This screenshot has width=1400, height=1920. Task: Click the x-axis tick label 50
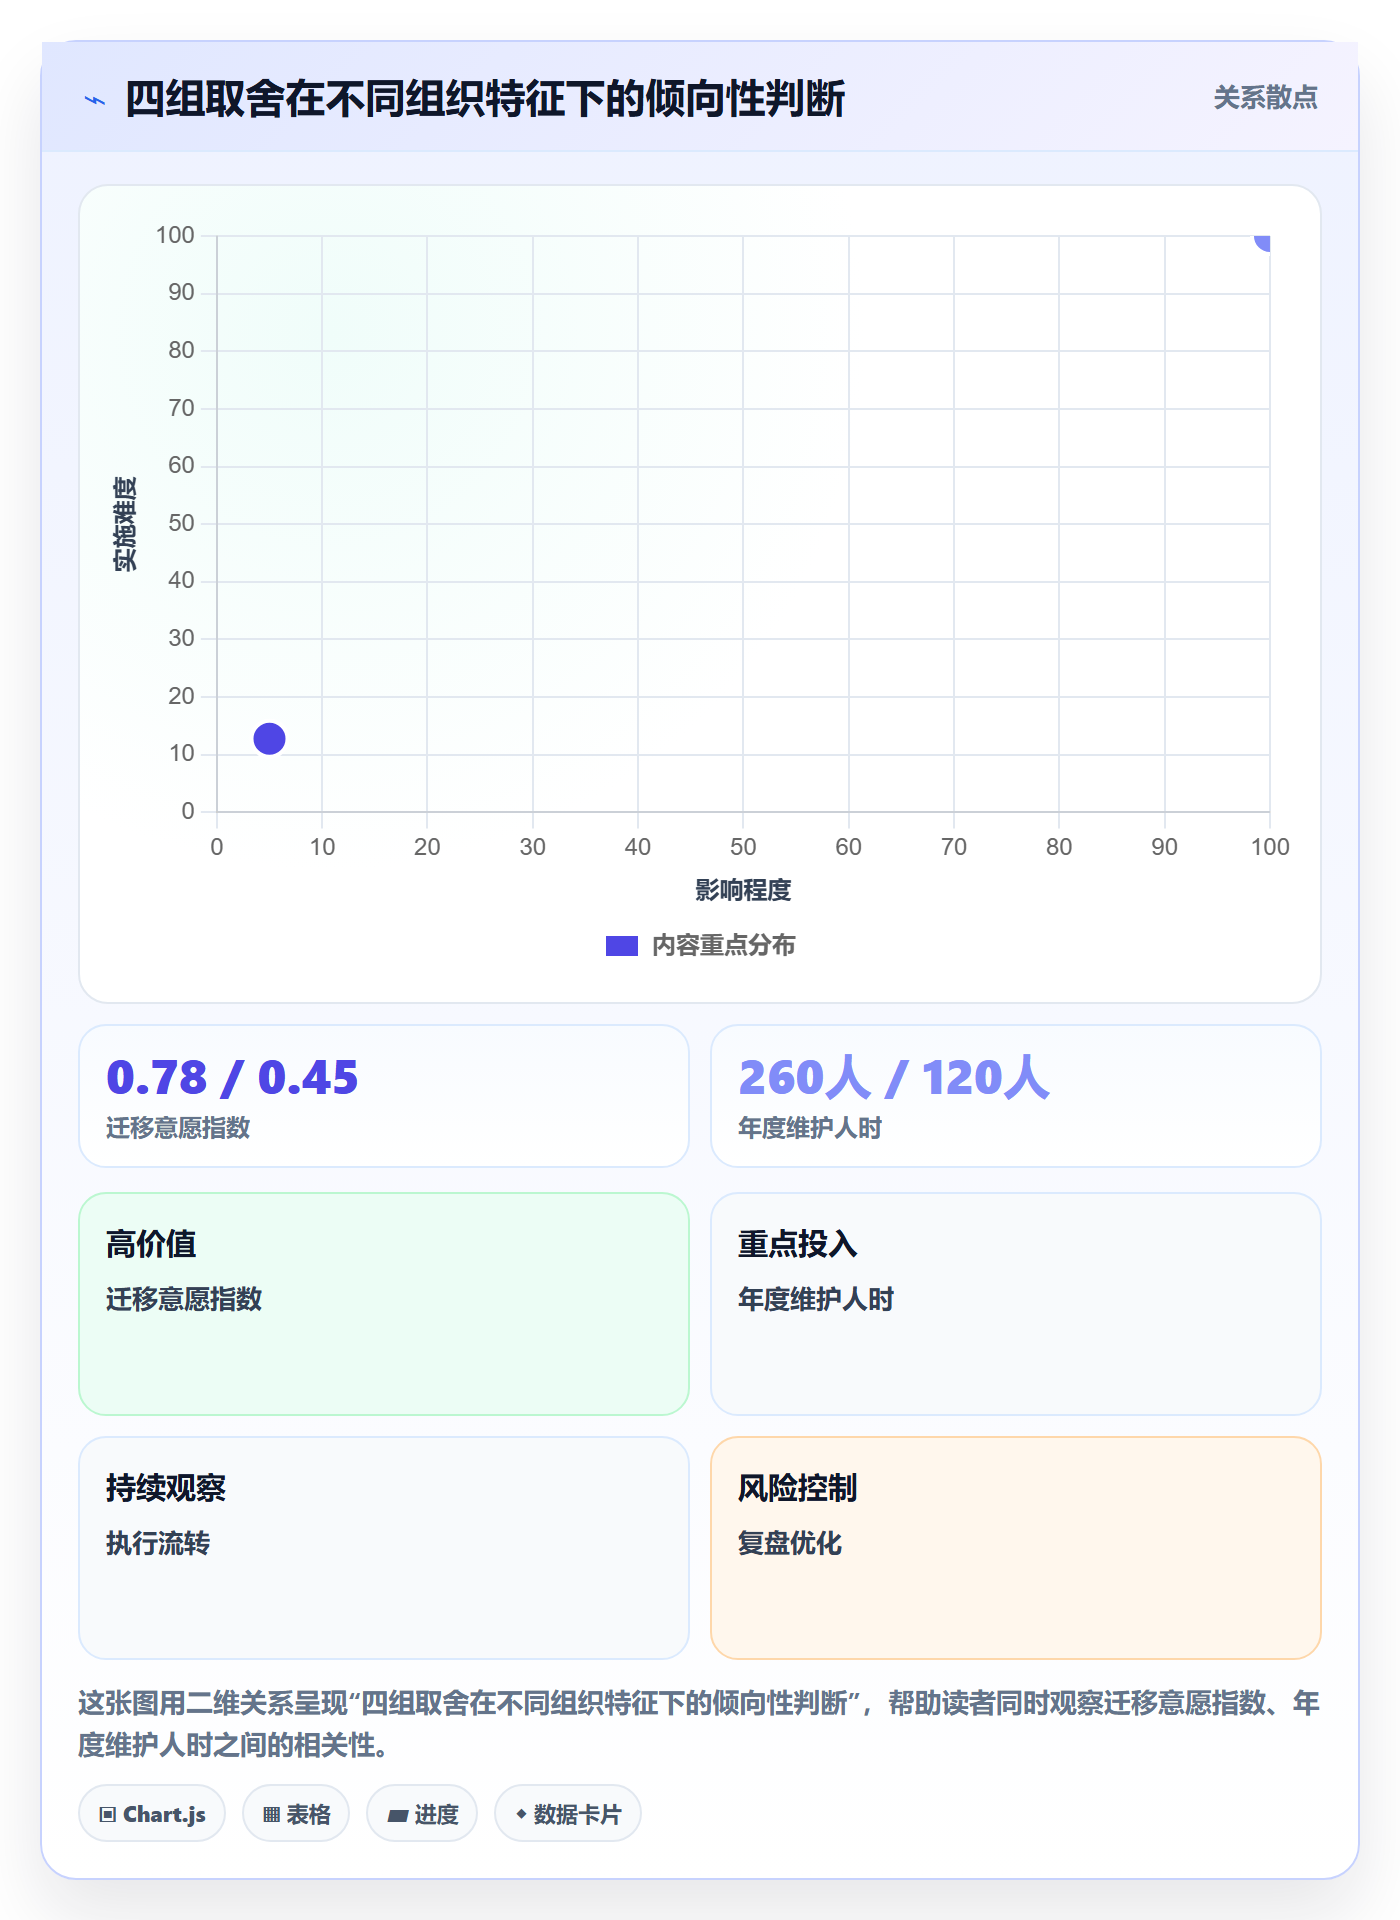[x=743, y=847]
